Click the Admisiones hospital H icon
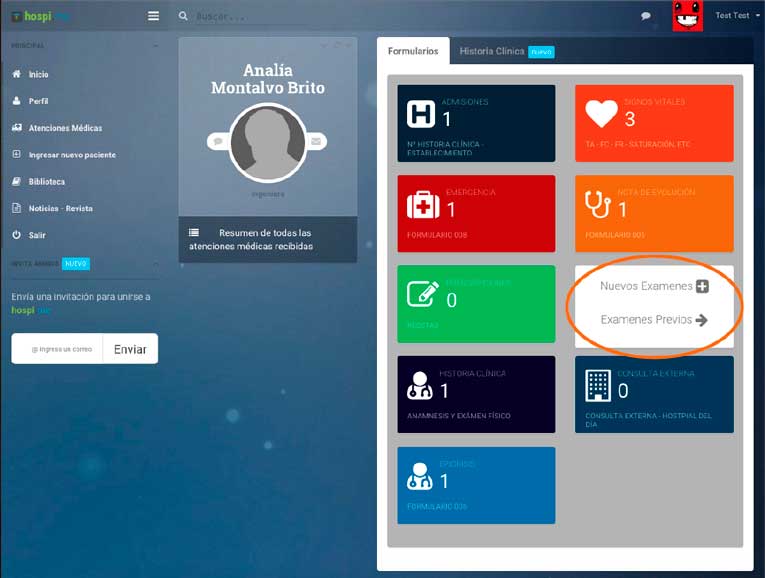 point(421,114)
